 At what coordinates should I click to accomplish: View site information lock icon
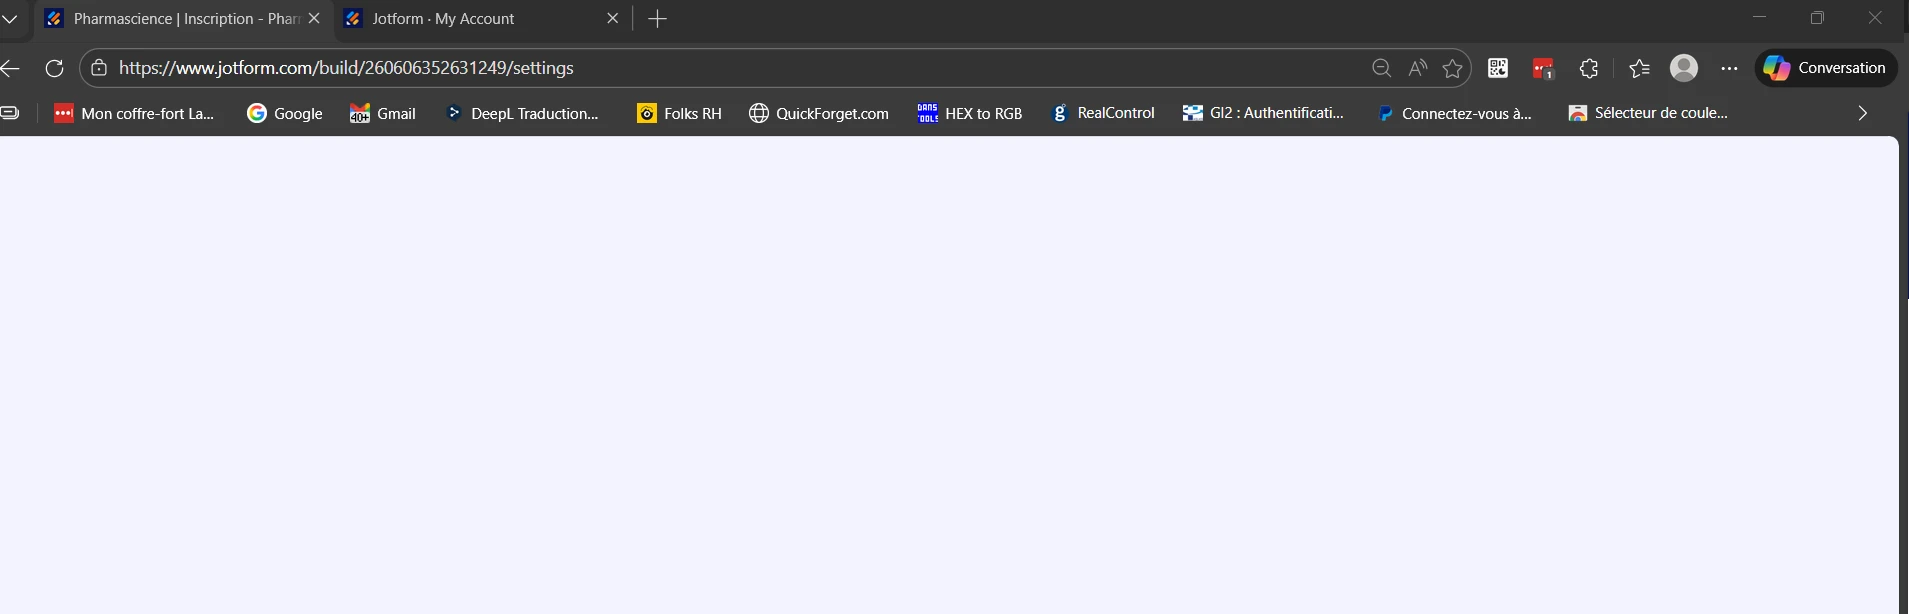pyautogui.click(x=98, y=68)
